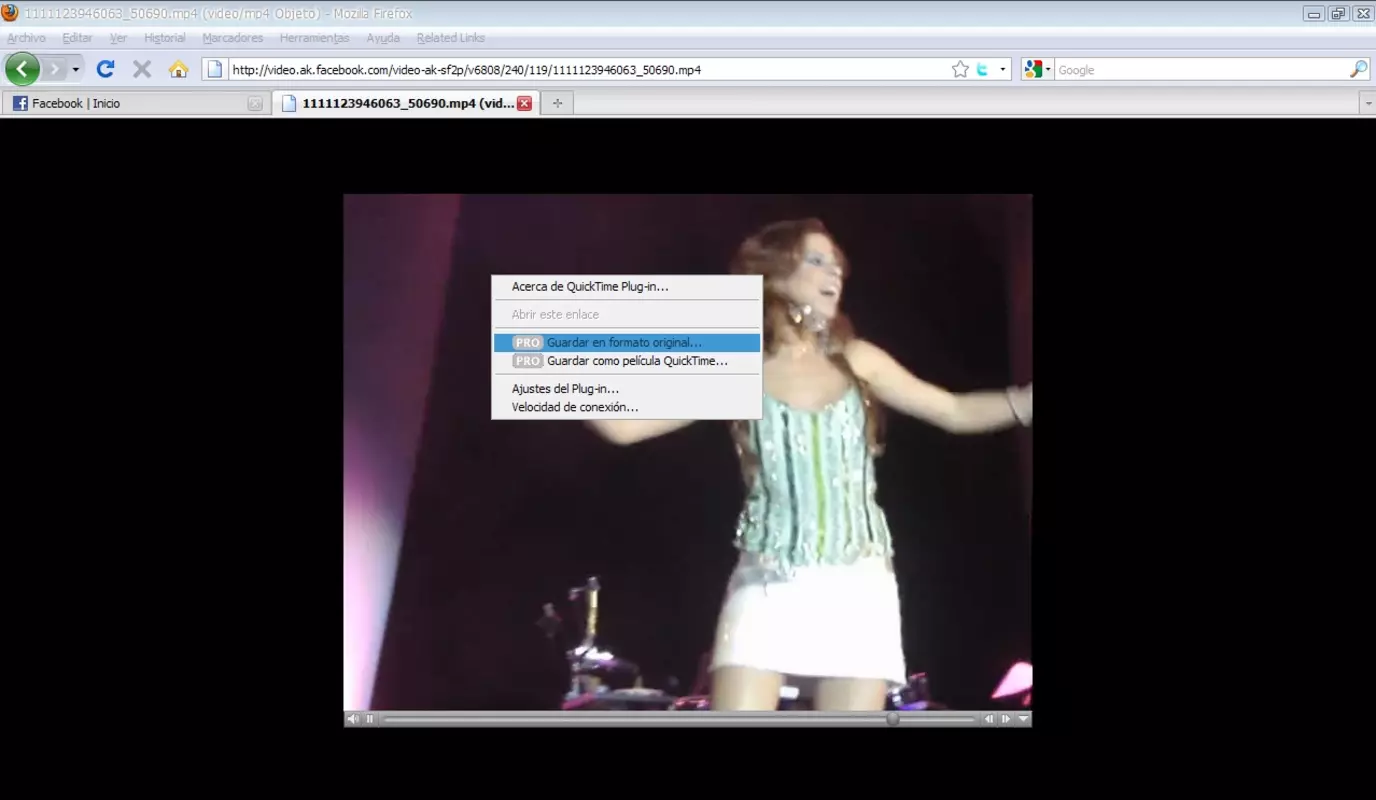The image size is (1376, 800).
Task: Open the Google search engine selector
Action: click(1037, 69)
